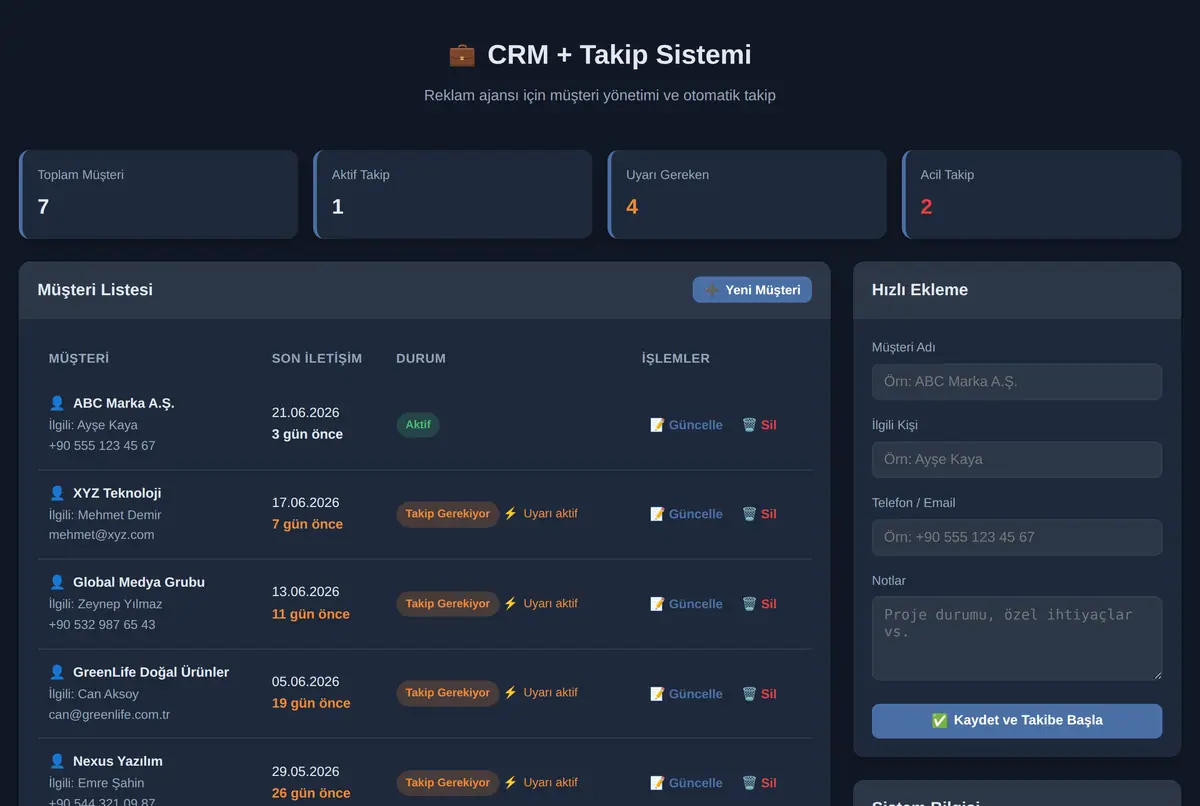The height and width of the screenshot is (806, 1200).
Task: Click the briefcase icon in the title
Action: pyautogui.click(x=462, y=55)
